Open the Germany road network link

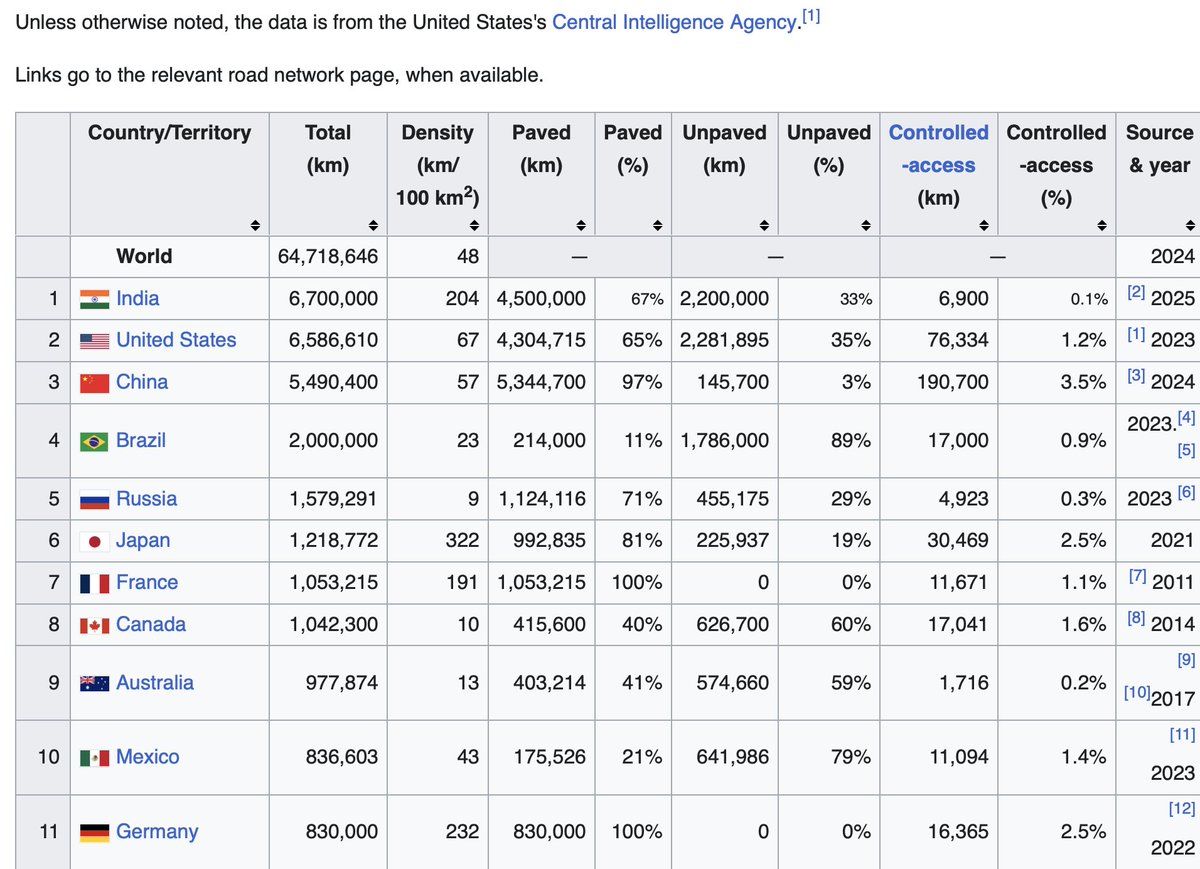point(157,832)
